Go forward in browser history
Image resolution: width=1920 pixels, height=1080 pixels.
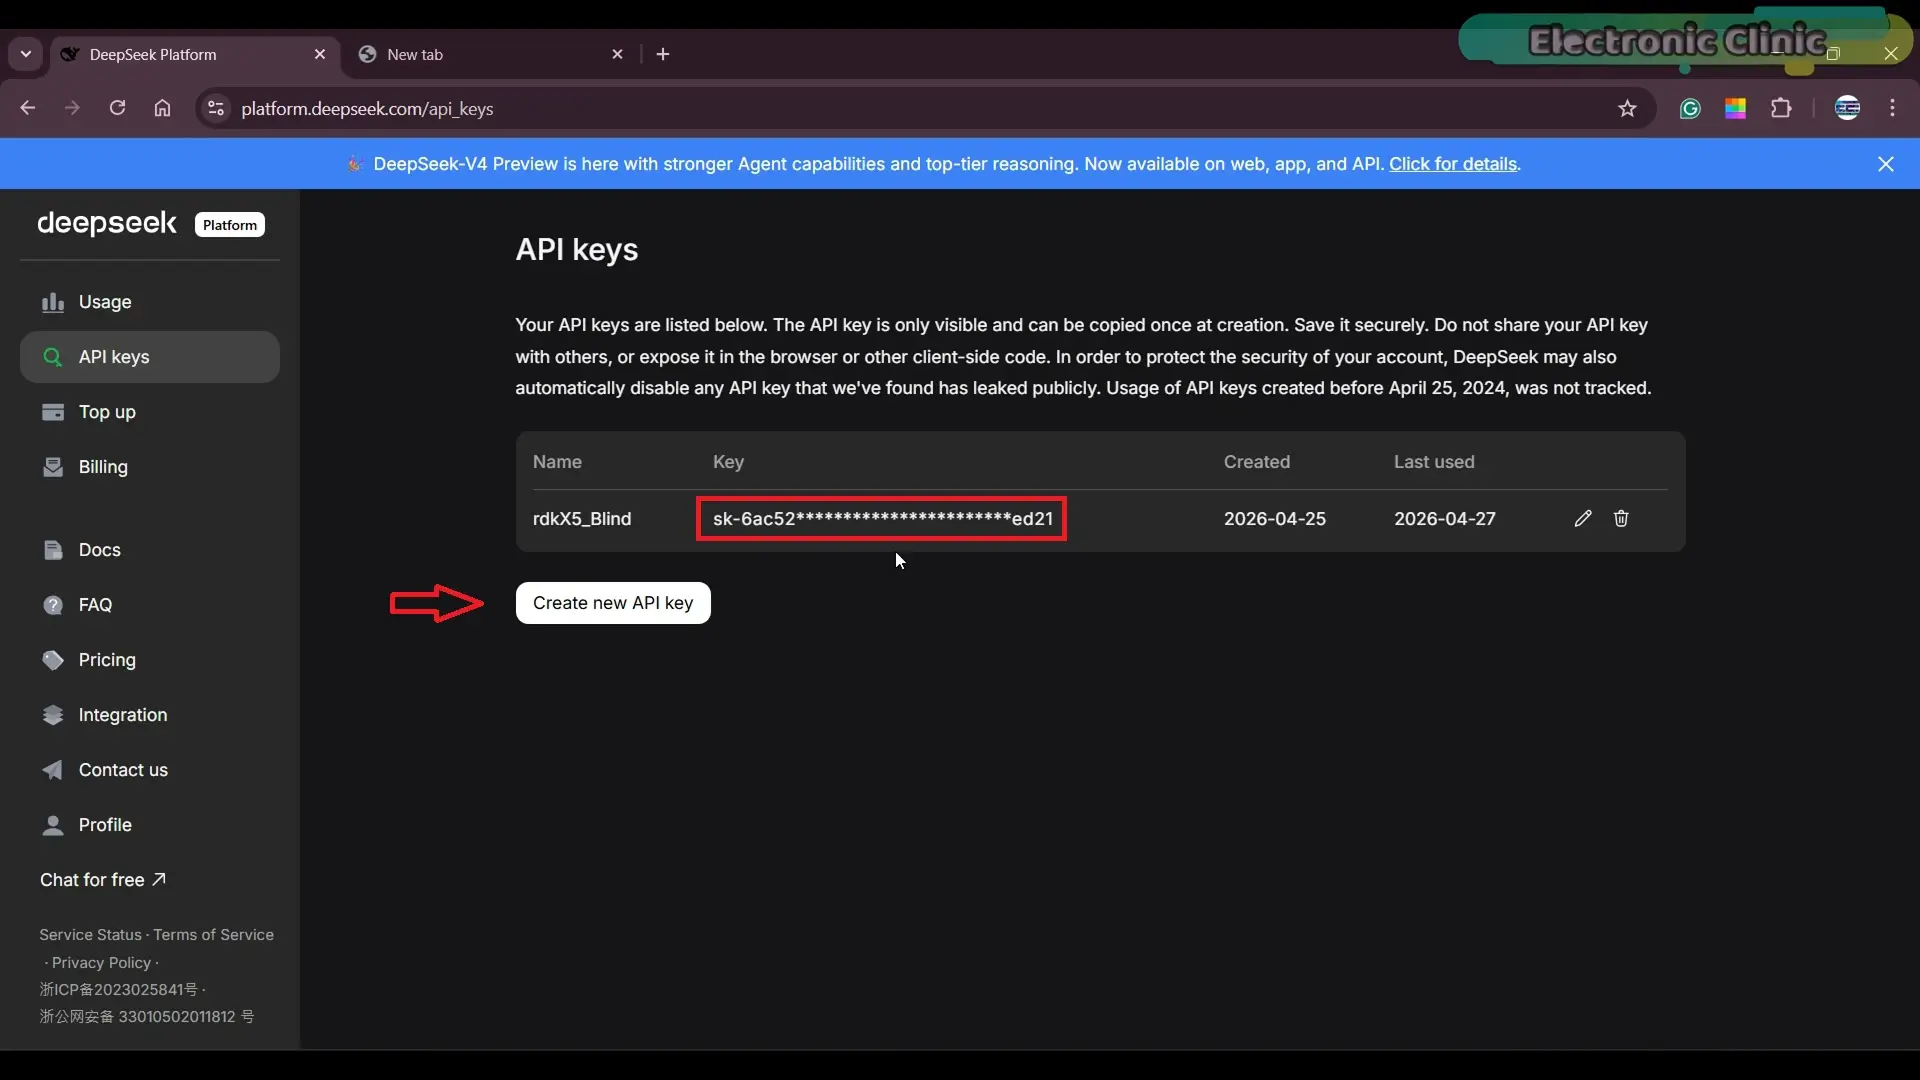pyautogui.click(x=72, y=108)
